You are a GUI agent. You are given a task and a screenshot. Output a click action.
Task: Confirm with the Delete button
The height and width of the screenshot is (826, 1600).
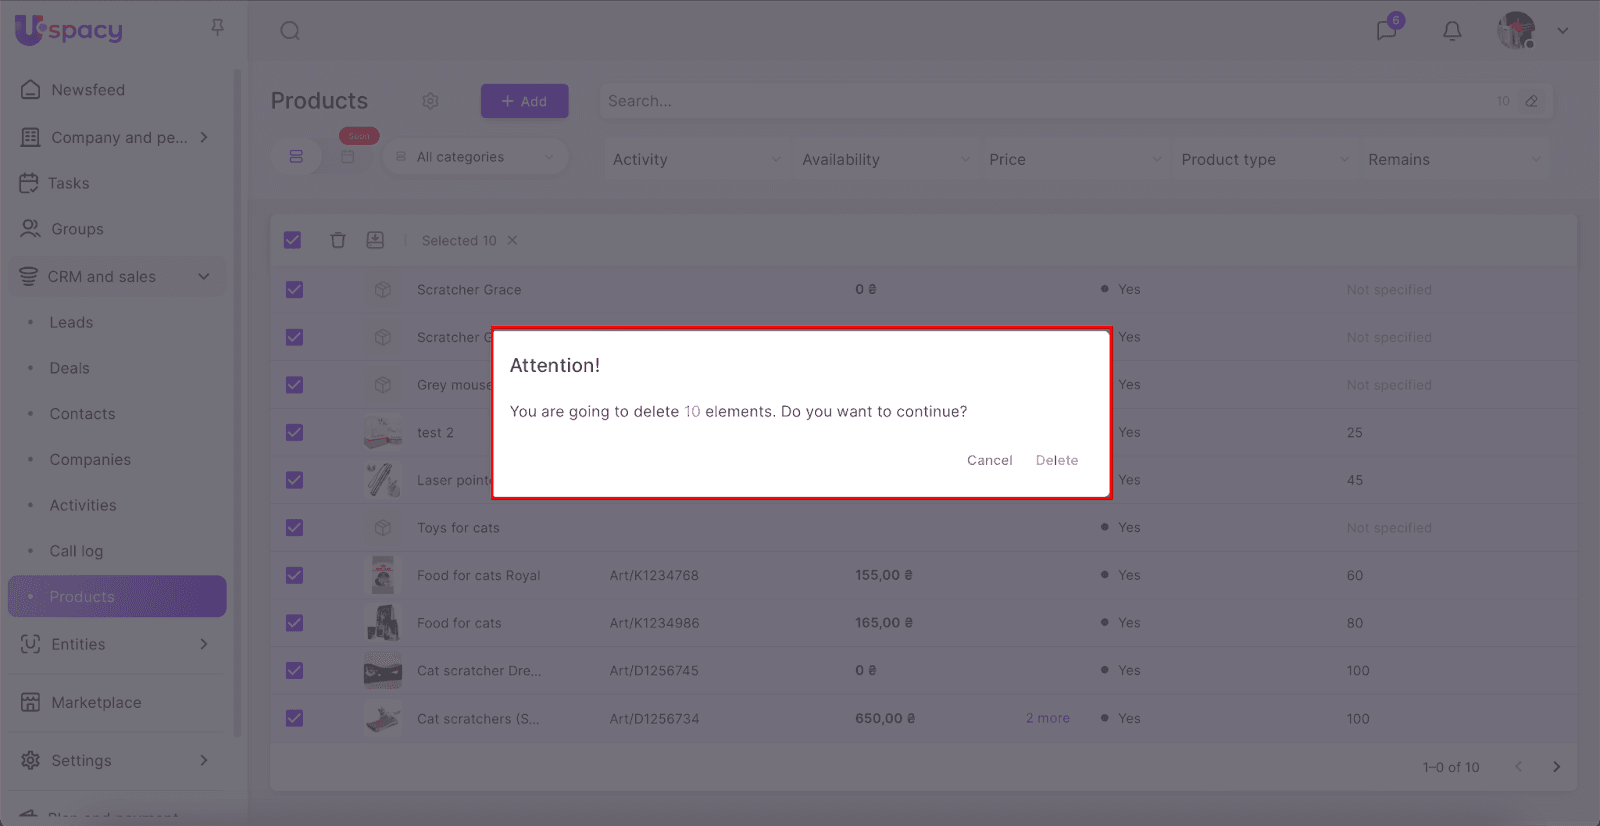pyautogui.click(x=1057, y=460)
